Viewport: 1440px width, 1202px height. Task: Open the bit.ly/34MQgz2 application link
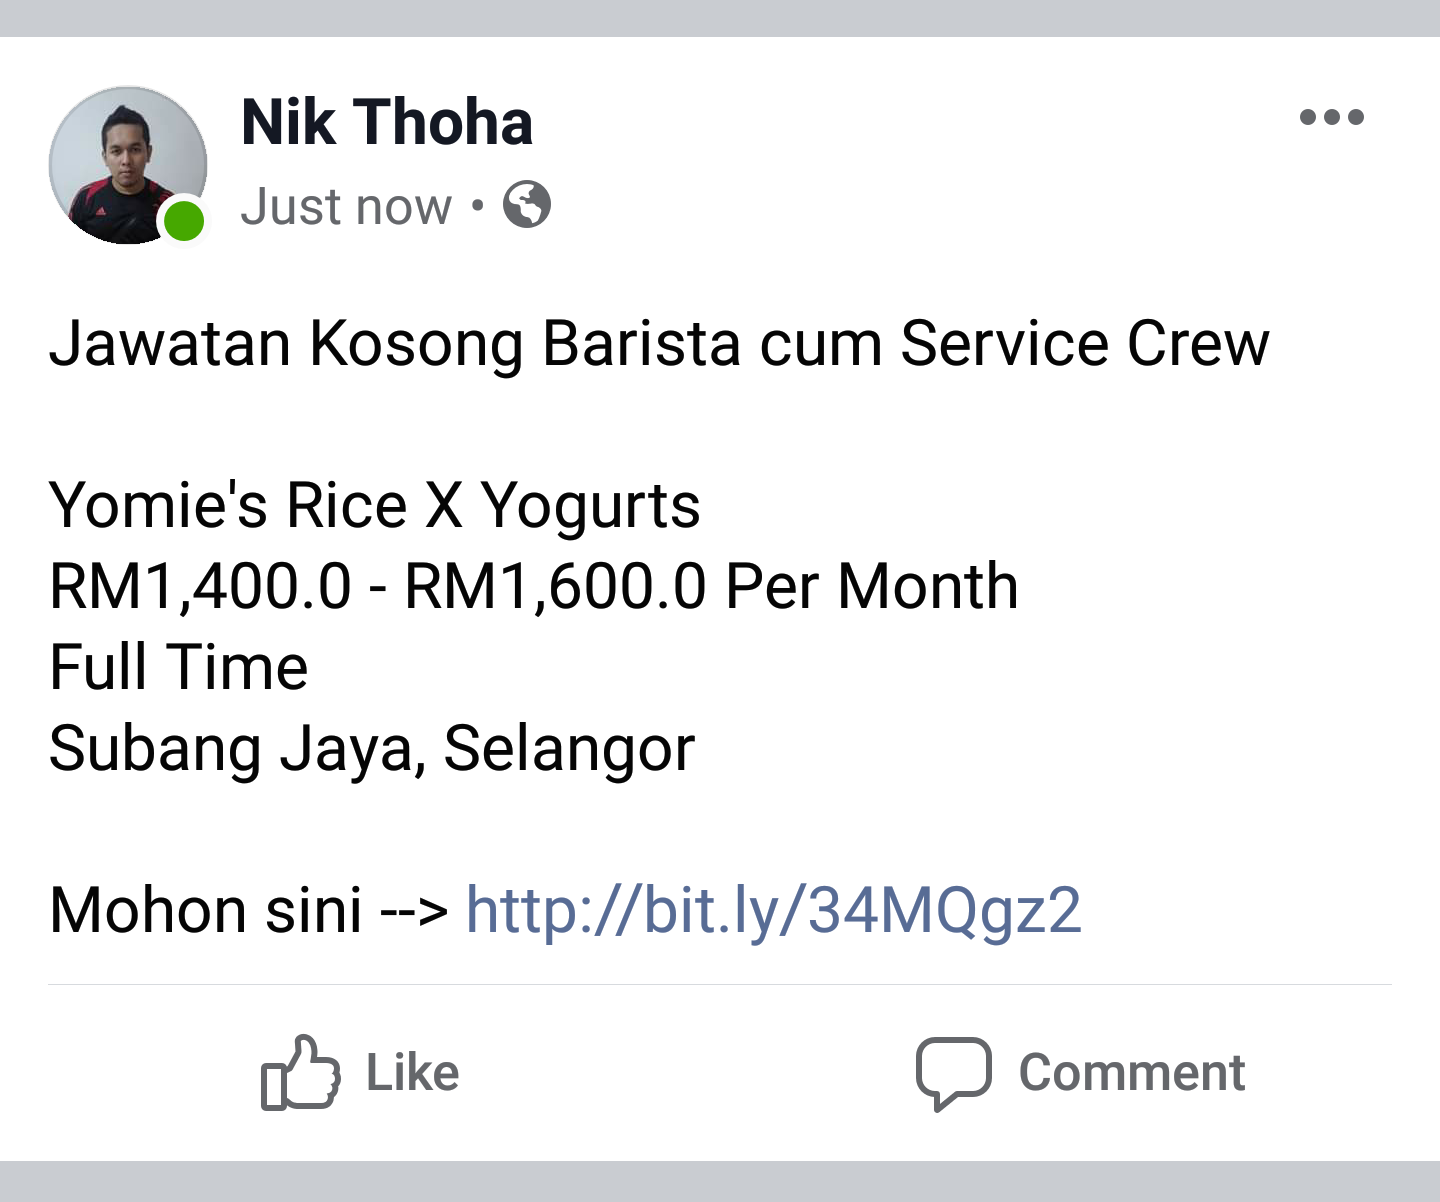tap(773, 911)
